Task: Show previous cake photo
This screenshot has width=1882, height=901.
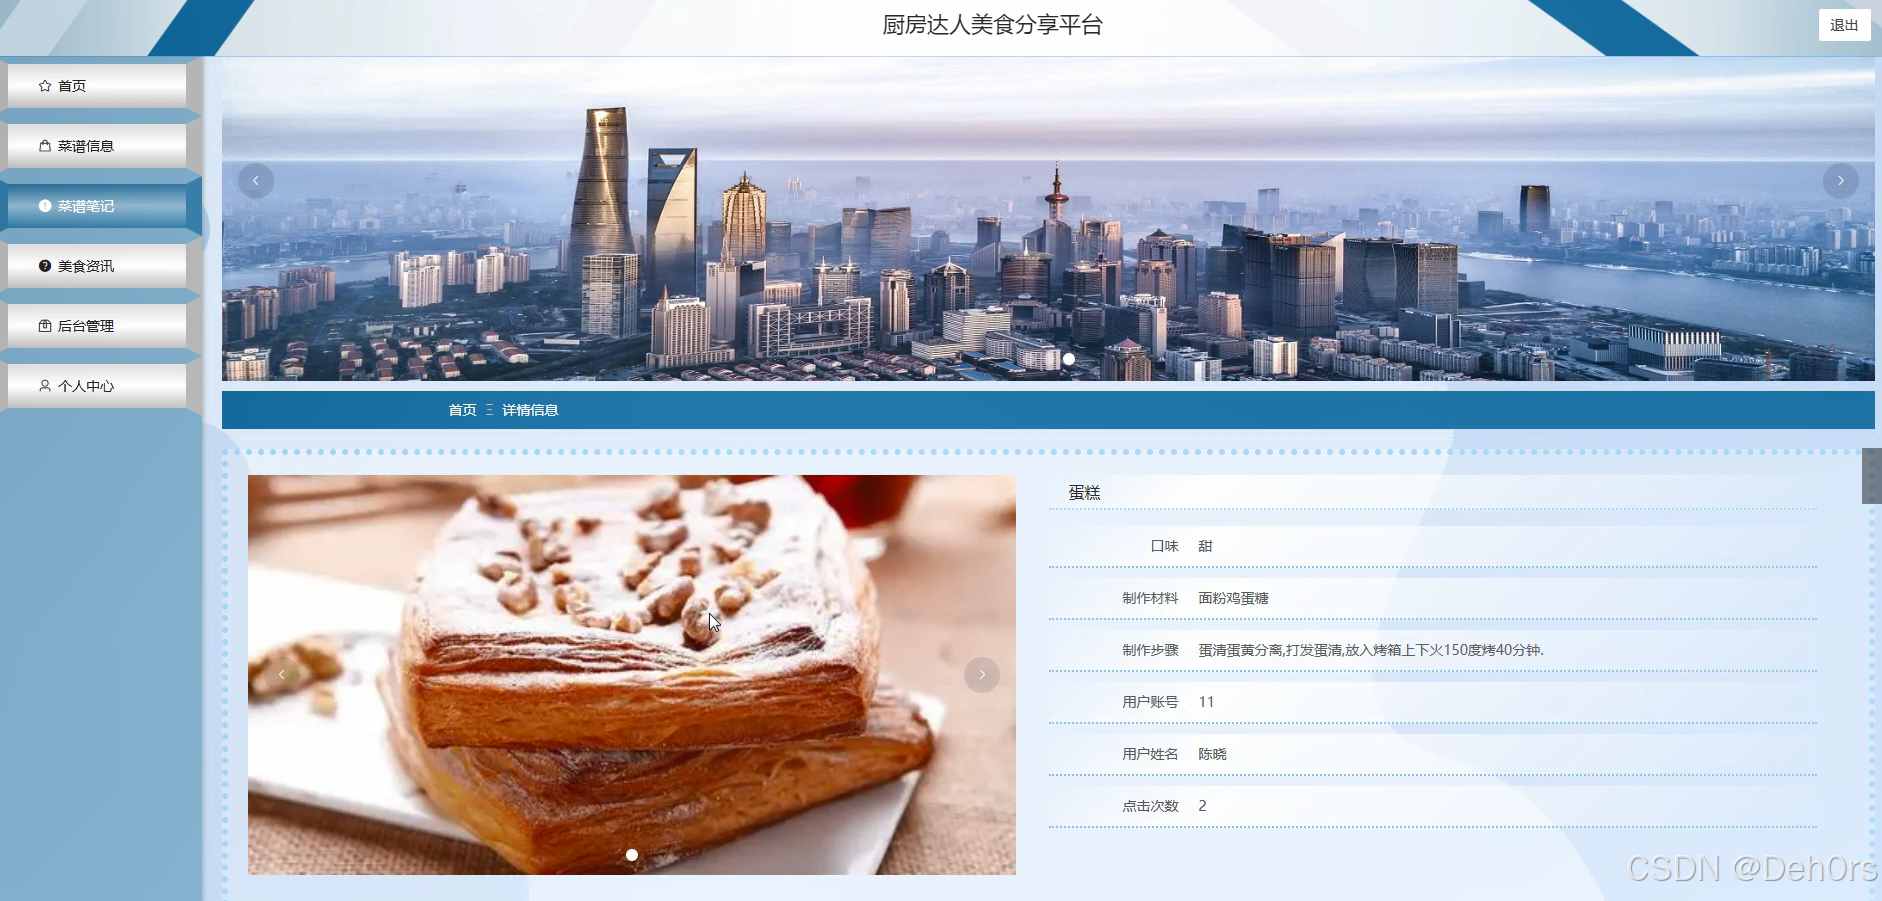Action: click(x=282, y=675)
